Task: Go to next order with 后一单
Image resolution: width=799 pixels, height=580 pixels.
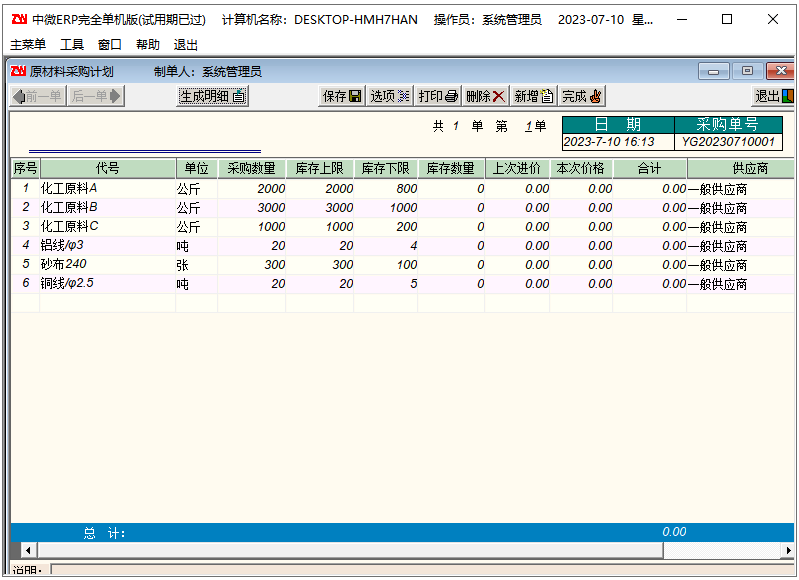Action: point(95,96)
